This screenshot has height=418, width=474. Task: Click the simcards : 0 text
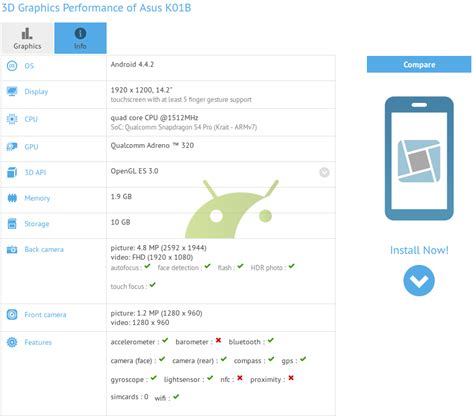[x=129, y=397]
